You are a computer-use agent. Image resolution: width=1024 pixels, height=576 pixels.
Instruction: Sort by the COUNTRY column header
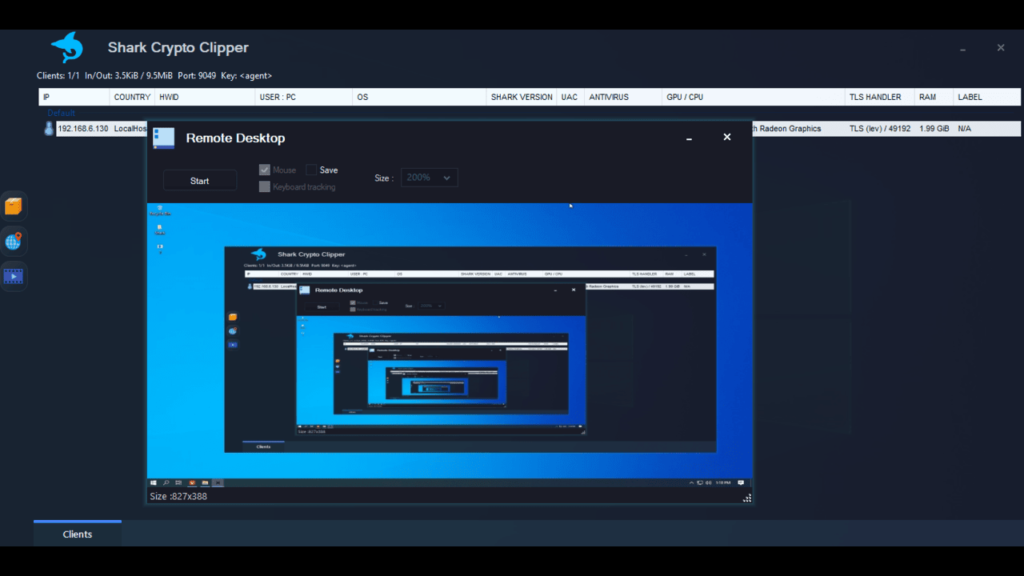pos(132,97)
